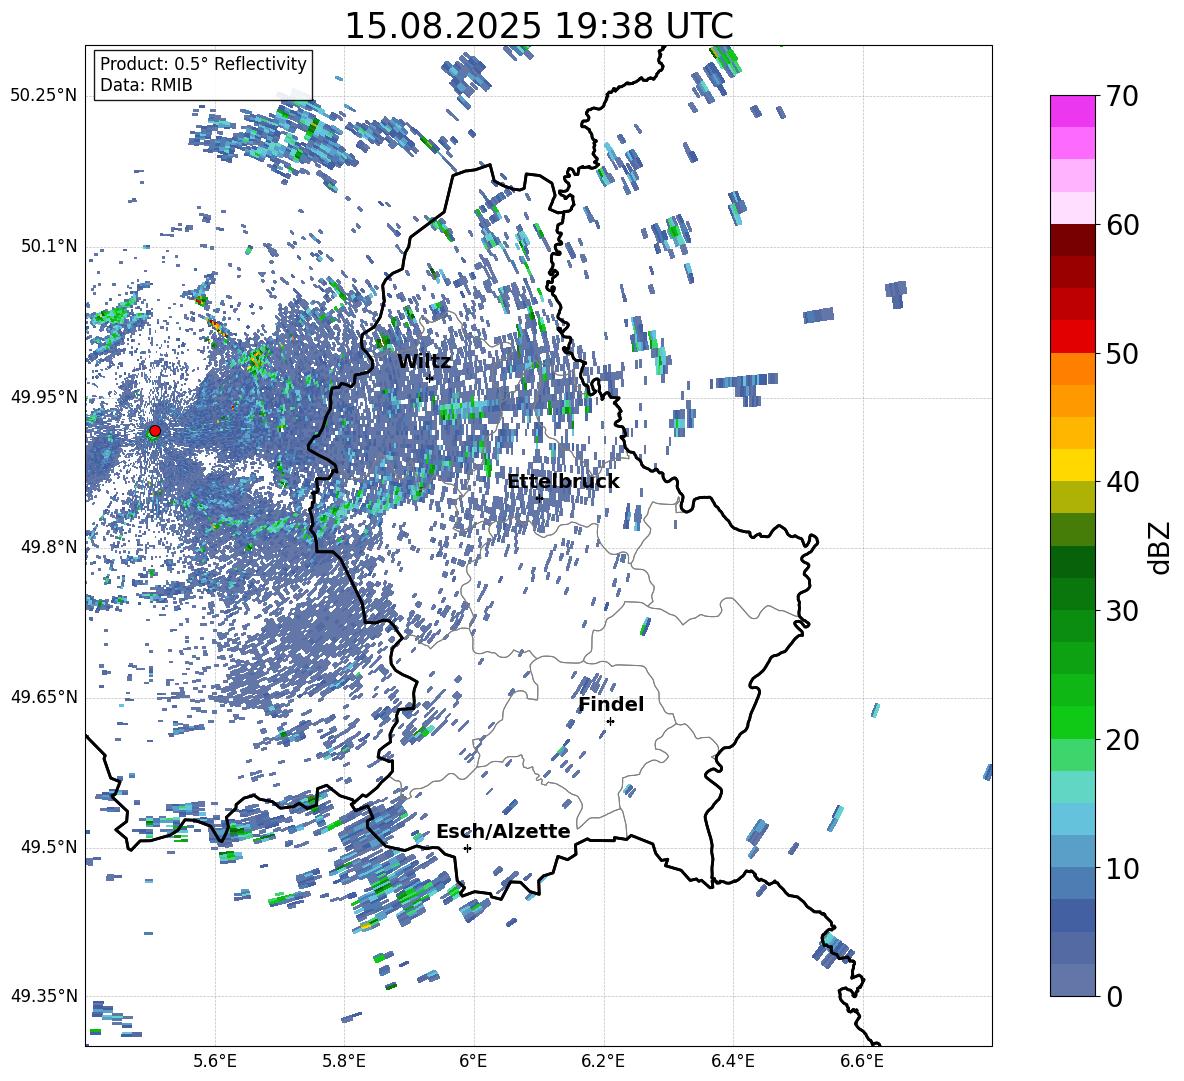Click the dark red colorbar segment below 60

[x=1072, y=240]
